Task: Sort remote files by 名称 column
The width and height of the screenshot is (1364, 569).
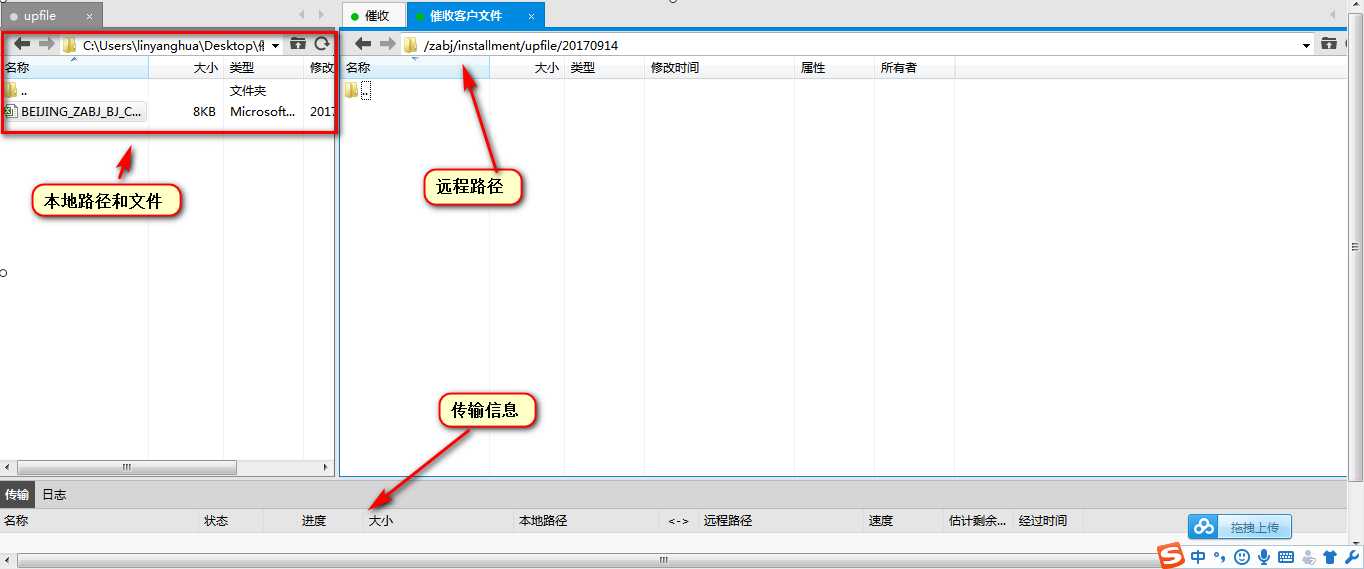Action: tap(415, 68)
